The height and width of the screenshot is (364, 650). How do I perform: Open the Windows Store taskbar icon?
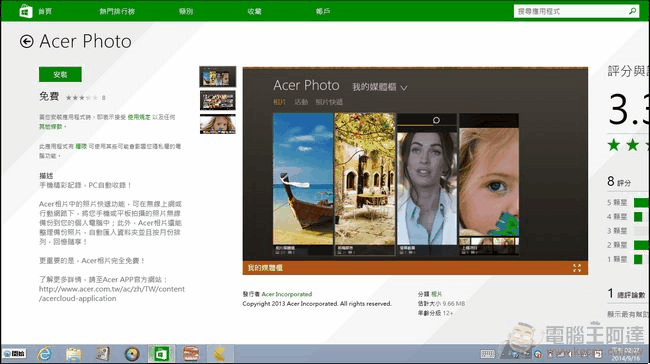[161, 354]
